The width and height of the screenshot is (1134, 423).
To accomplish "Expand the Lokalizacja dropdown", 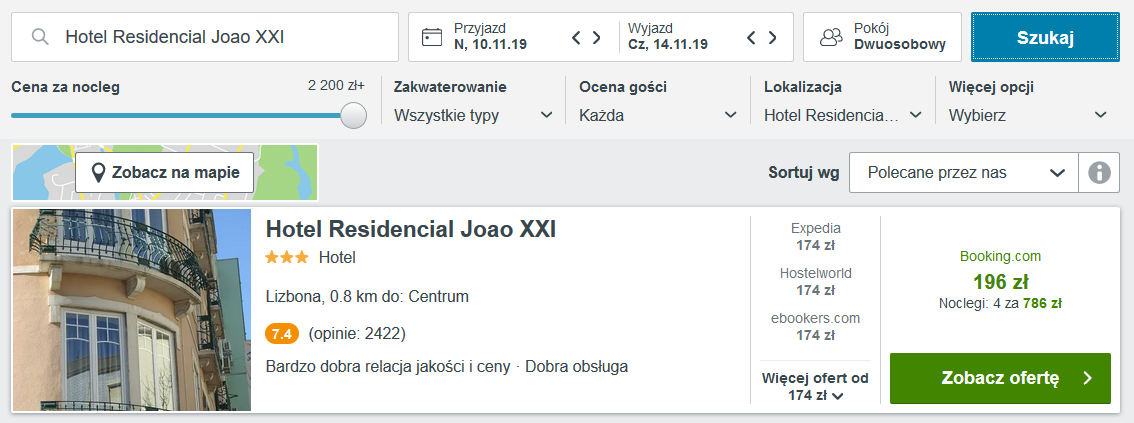I will (x=843, y=115).
